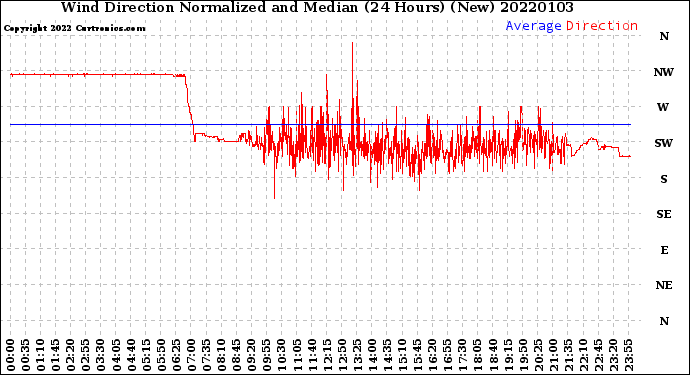Click the Copyright 2022 Cartronics.com text
690x375 pixels.
tap(74, 28)
